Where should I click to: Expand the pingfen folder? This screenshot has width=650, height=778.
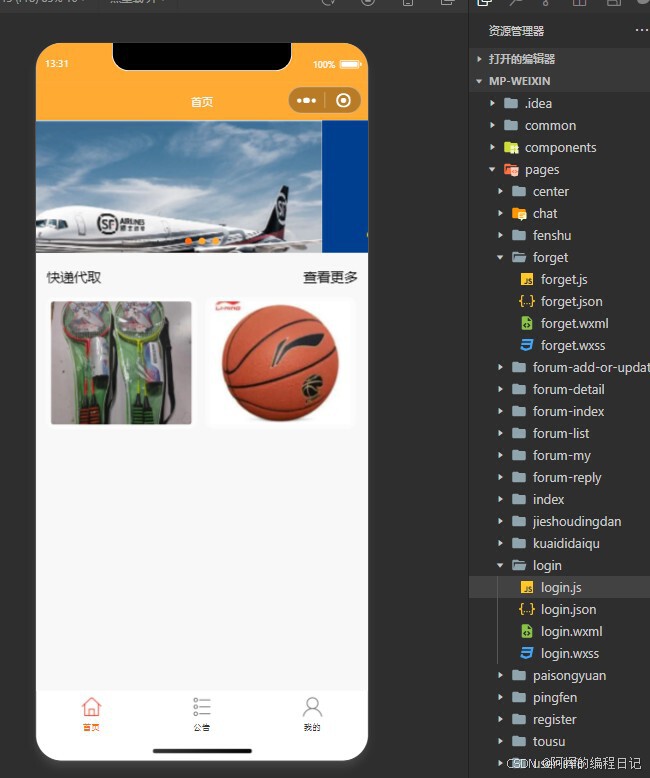coord(559,697)
